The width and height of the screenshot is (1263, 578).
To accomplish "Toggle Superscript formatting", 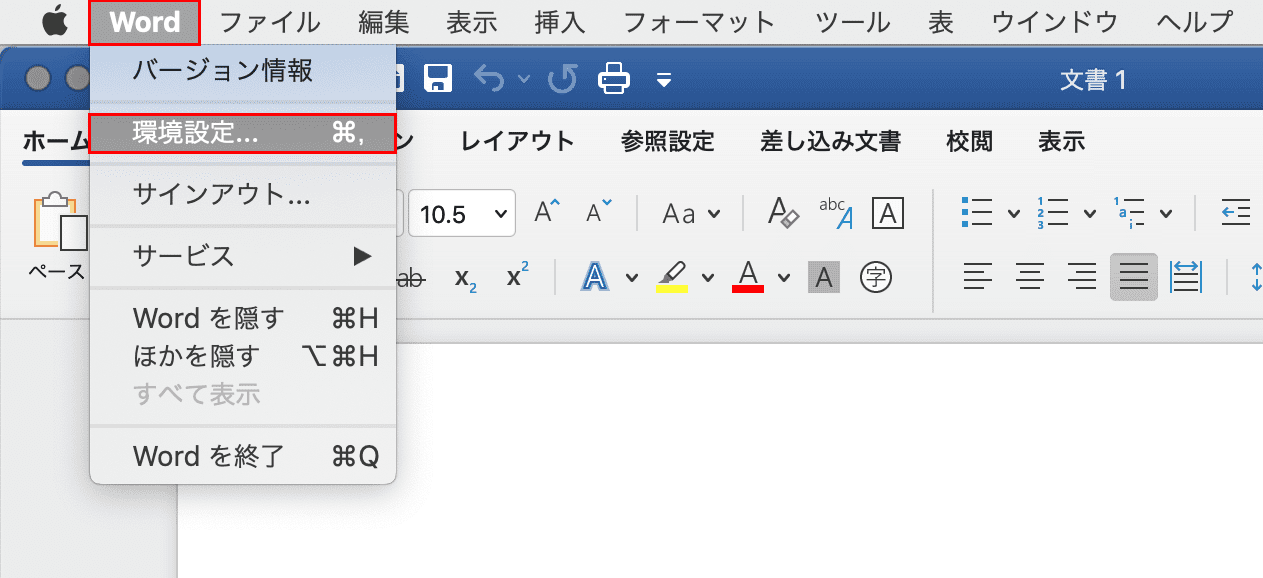I will (517, 276).
